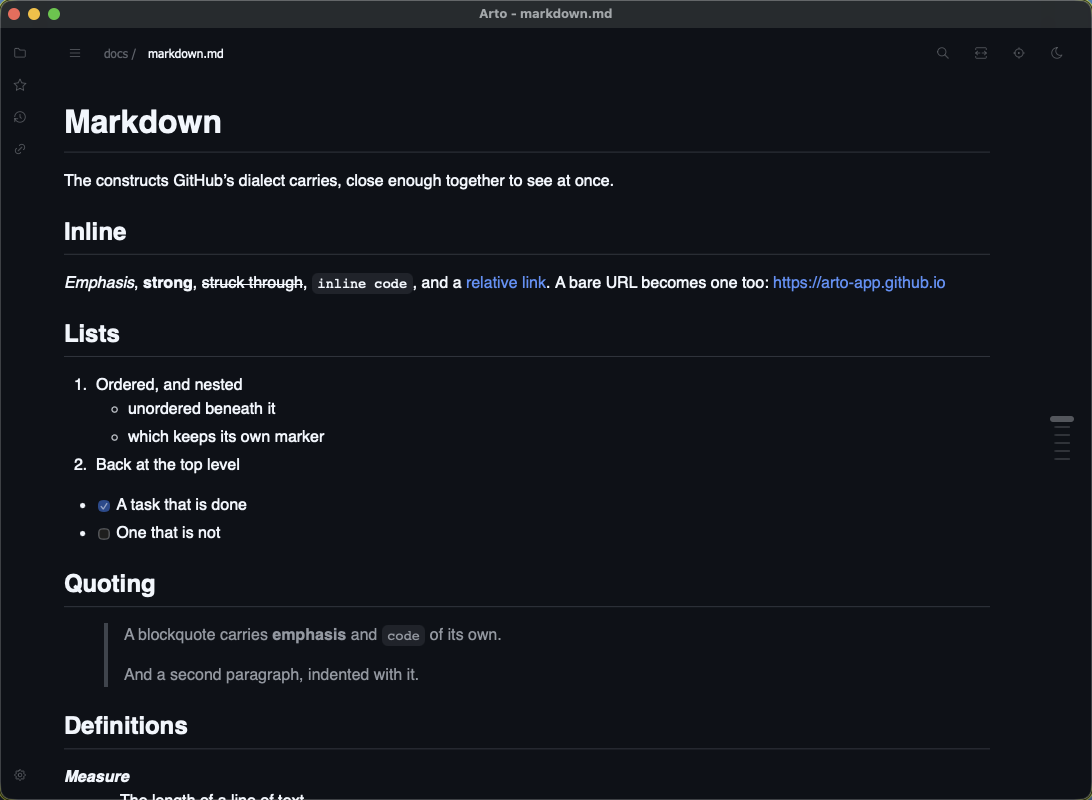The width and height of the screenshot is (1092, 800).
Task: Switch theme using the moon icon
Action: [x=1056, y=53]
